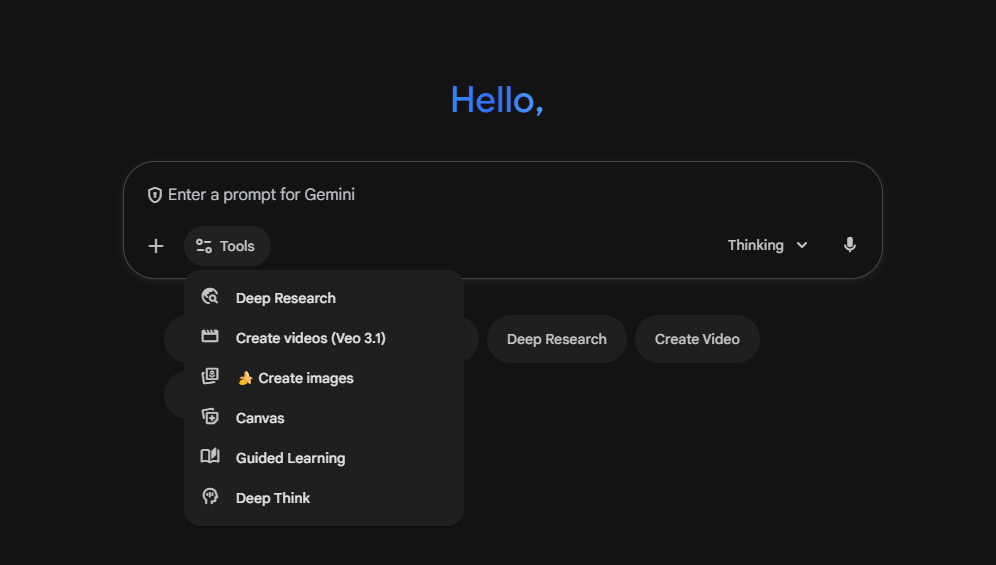Click the Deep Think head icon
The height and width of the screenshot is (565, 996).
coord(210,496)
